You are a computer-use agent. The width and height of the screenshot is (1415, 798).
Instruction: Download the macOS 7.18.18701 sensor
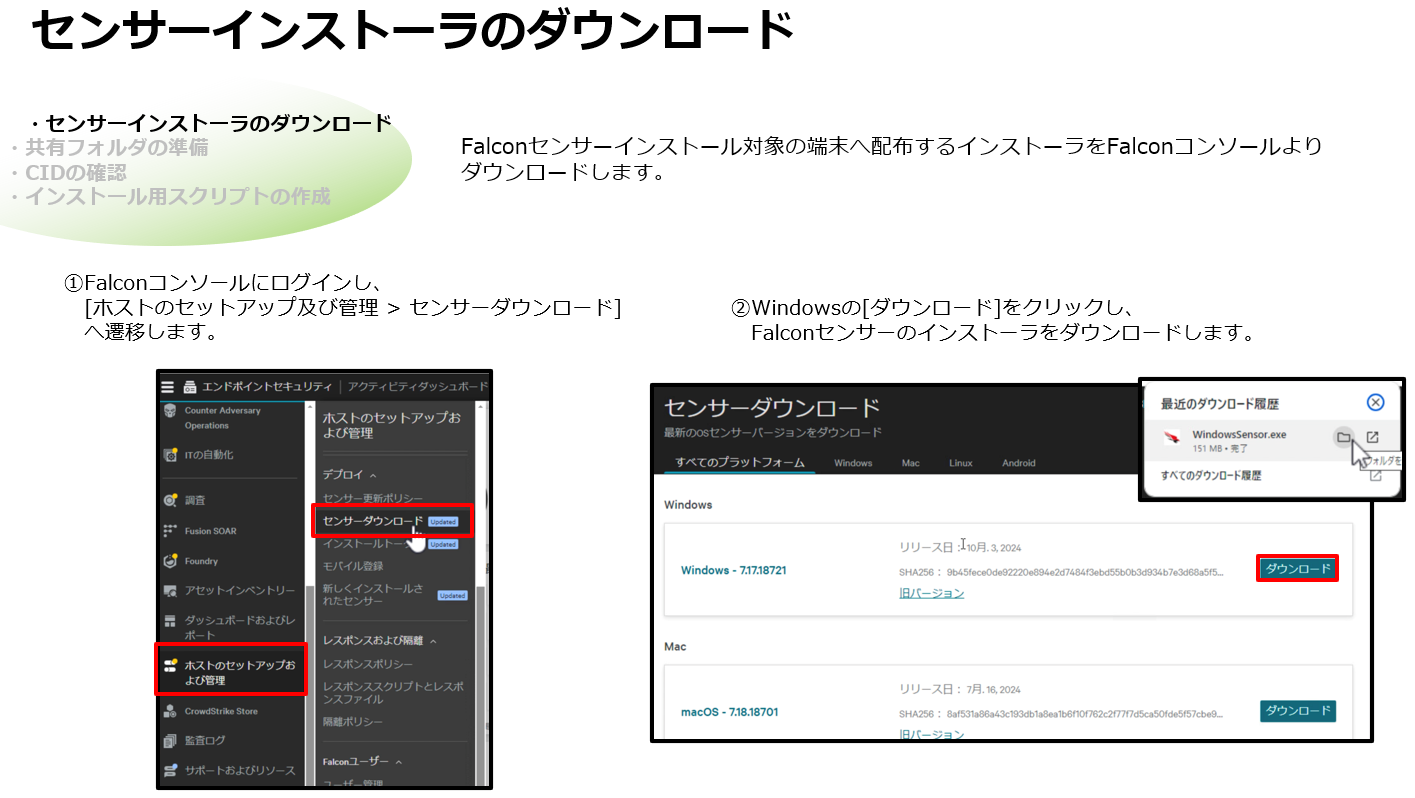[1297, 711]
